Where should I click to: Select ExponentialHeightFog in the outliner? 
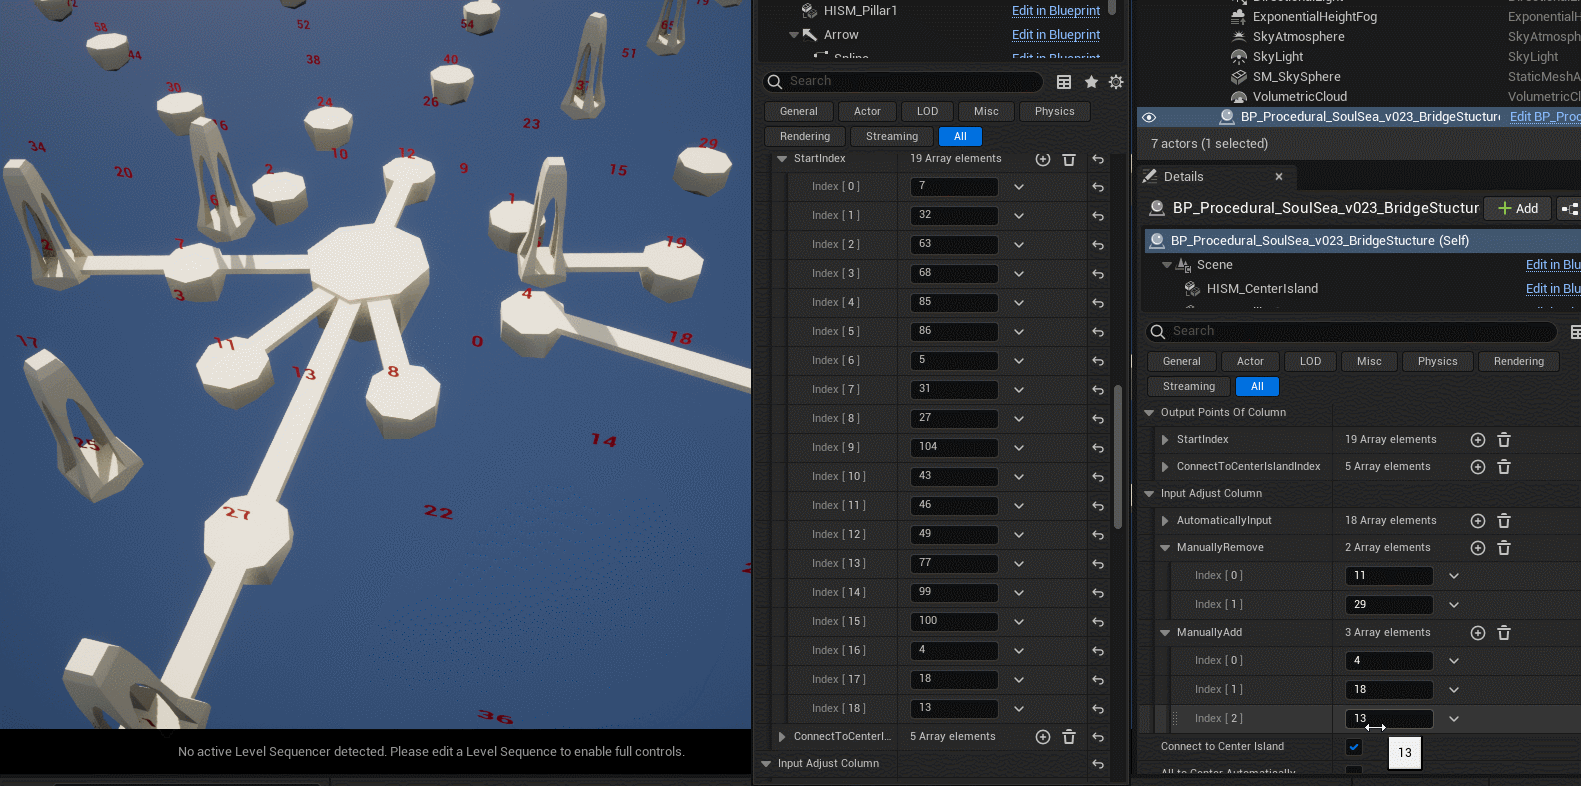point(1314,17)
